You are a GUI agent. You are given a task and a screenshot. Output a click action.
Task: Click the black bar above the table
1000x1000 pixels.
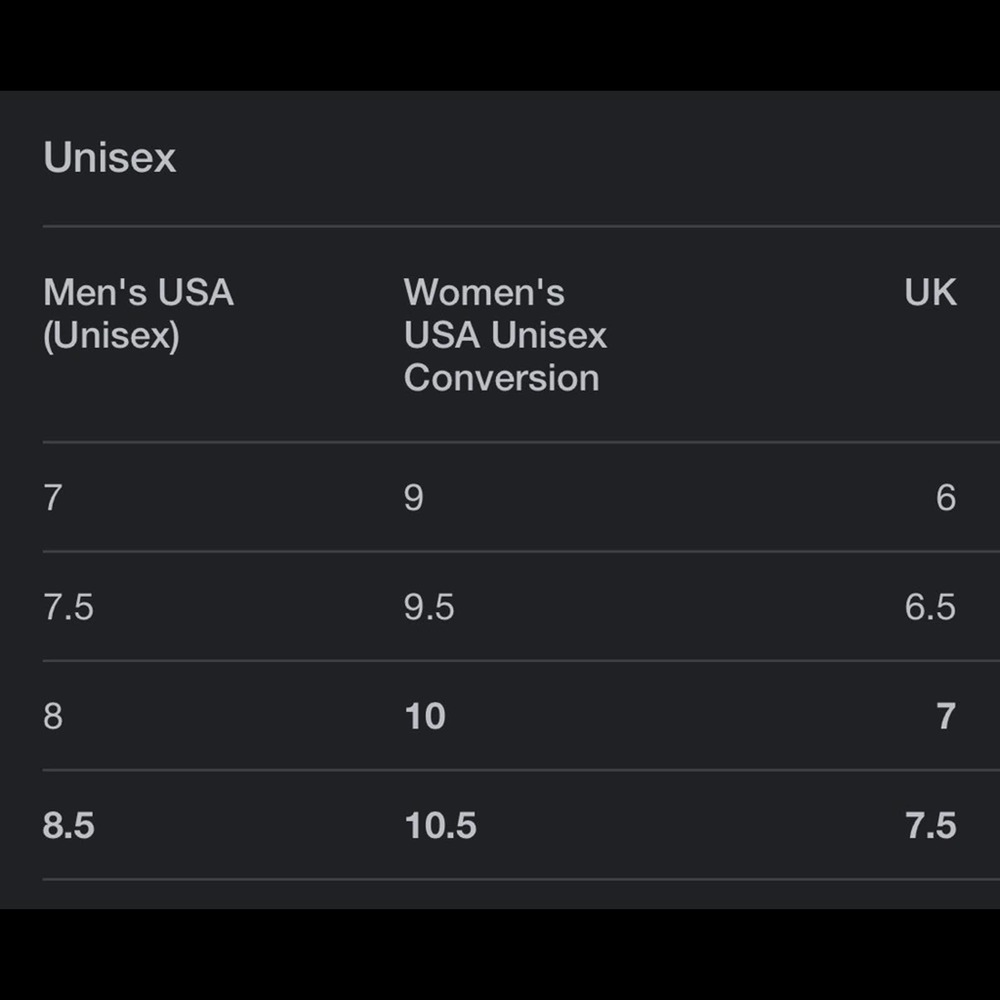(500, 45)
